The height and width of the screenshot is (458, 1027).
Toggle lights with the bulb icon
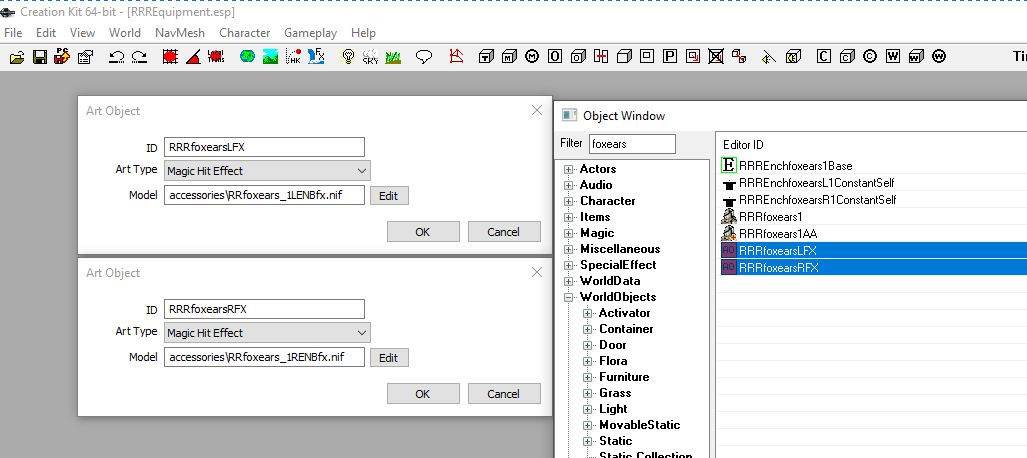tap(348, 57)
